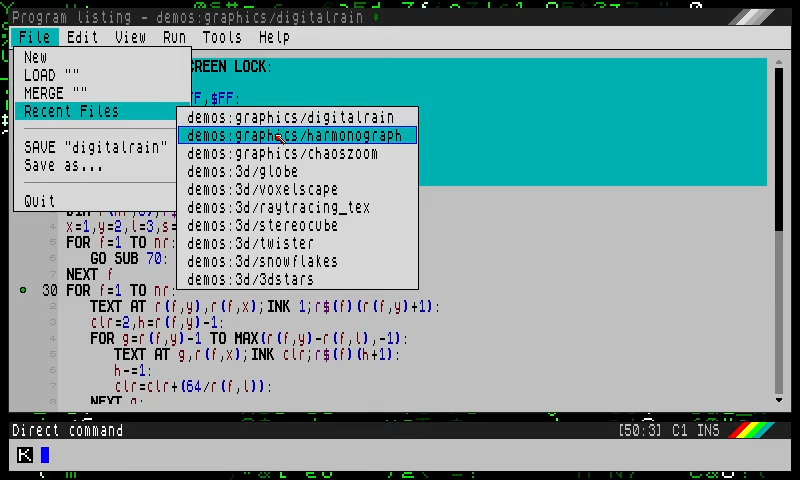Click the NEXT f code line
Viewport: 800px width, 480px height.
[x=89, y=274]
